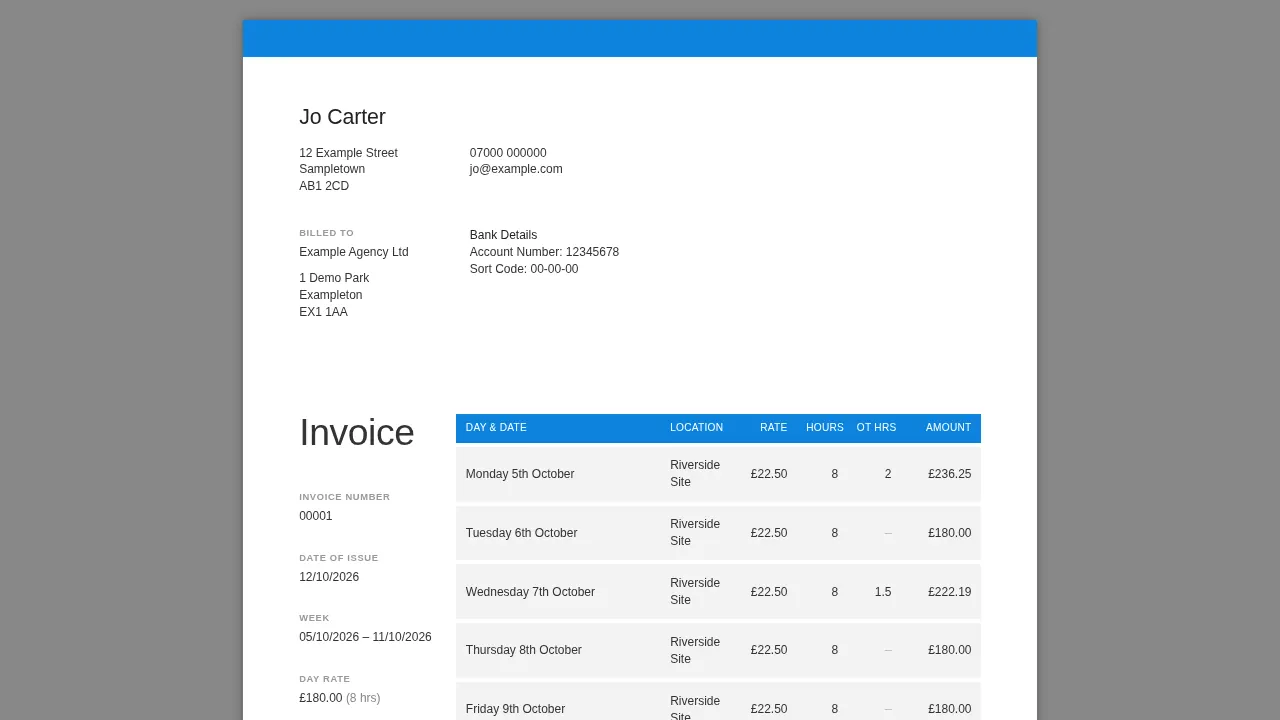Click the £22.50 rate in Friday row
This screenshot has height=720, width=1280.
769,709
